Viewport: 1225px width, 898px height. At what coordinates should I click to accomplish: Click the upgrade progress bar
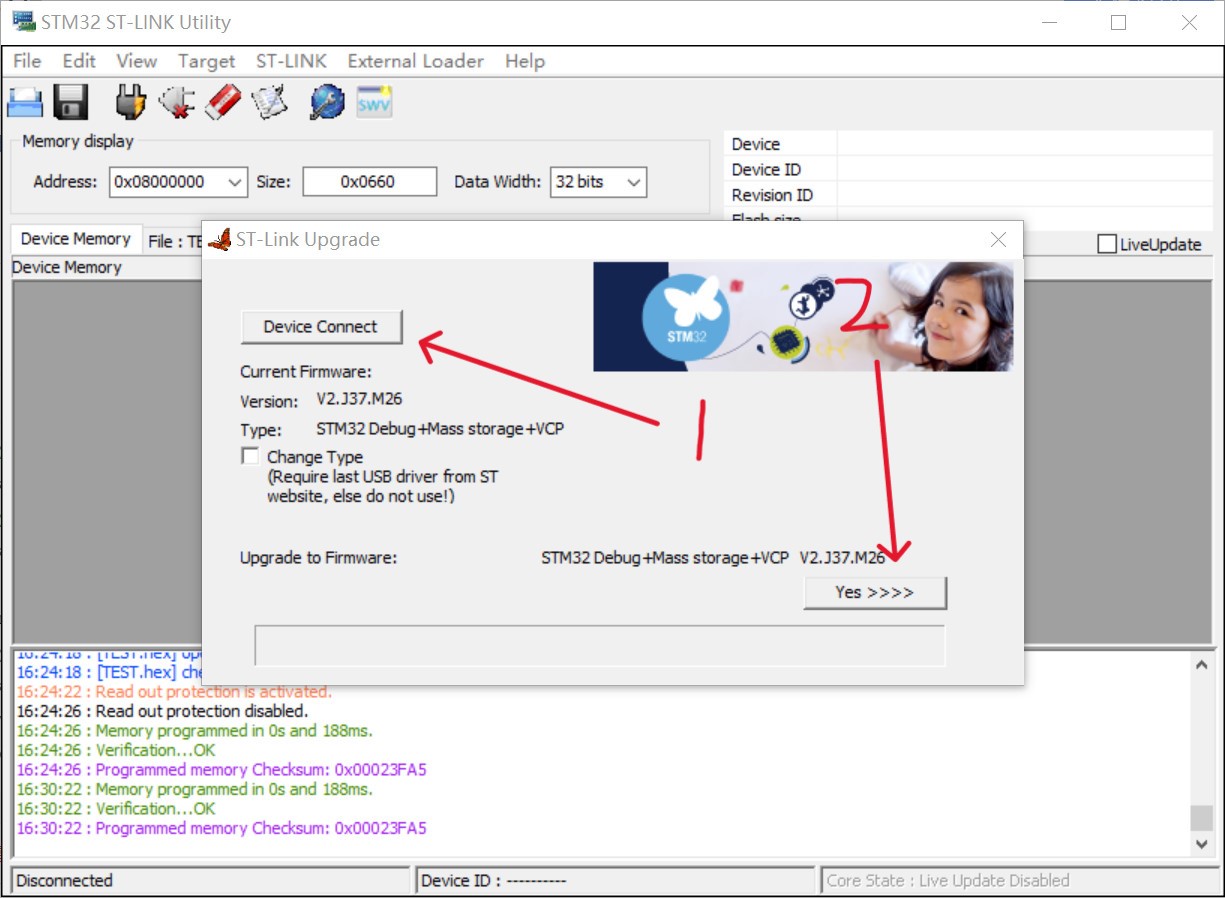[600, 645]
